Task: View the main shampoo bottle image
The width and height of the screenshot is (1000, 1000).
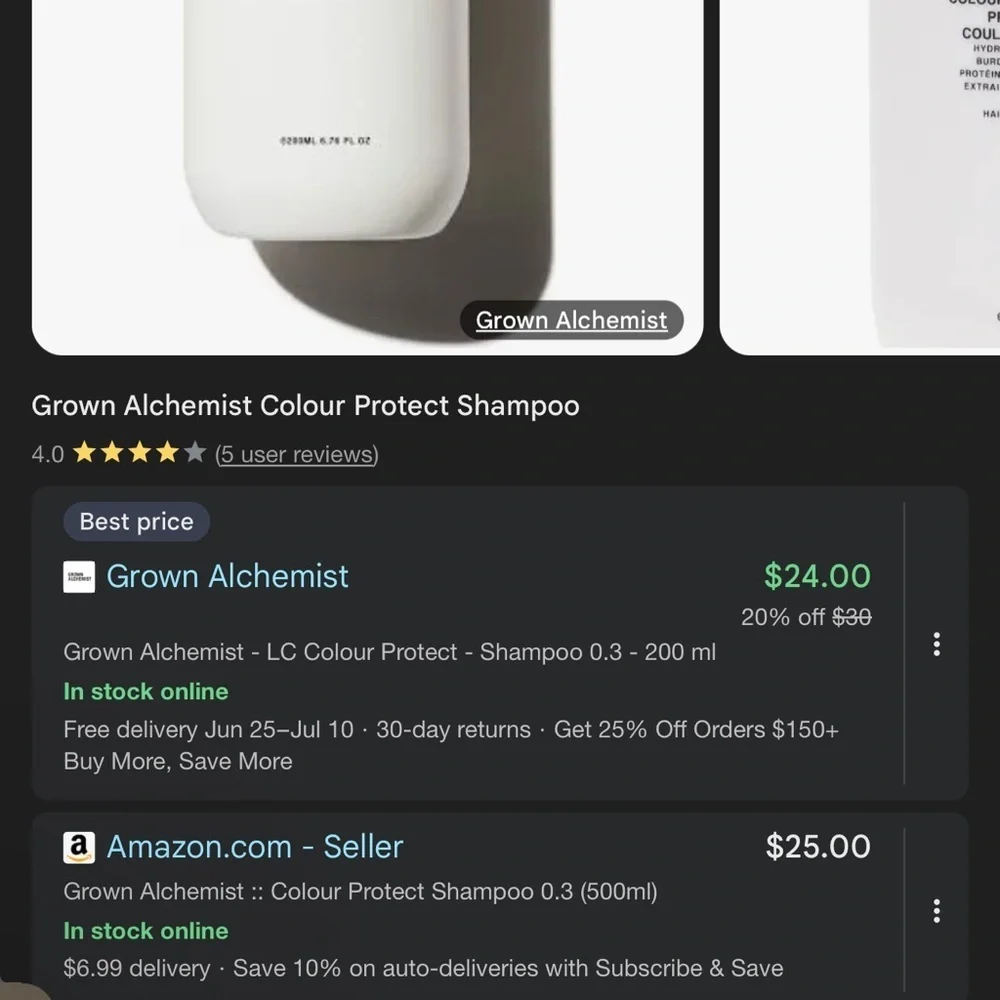Action: 367,177
